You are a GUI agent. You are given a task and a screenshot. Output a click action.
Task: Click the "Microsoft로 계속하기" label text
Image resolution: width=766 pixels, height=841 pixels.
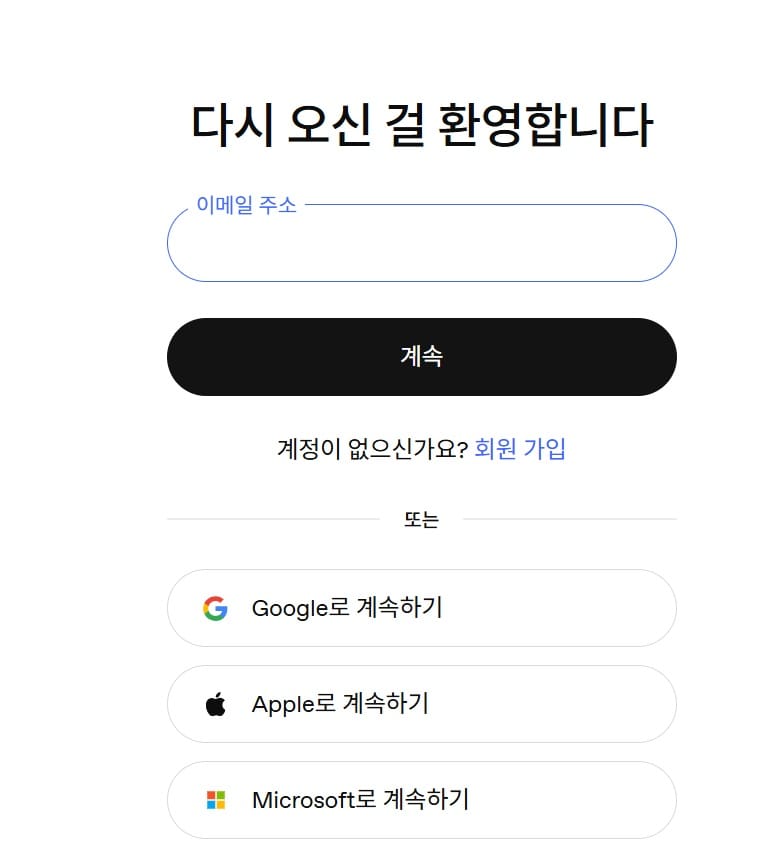point(360,800)
